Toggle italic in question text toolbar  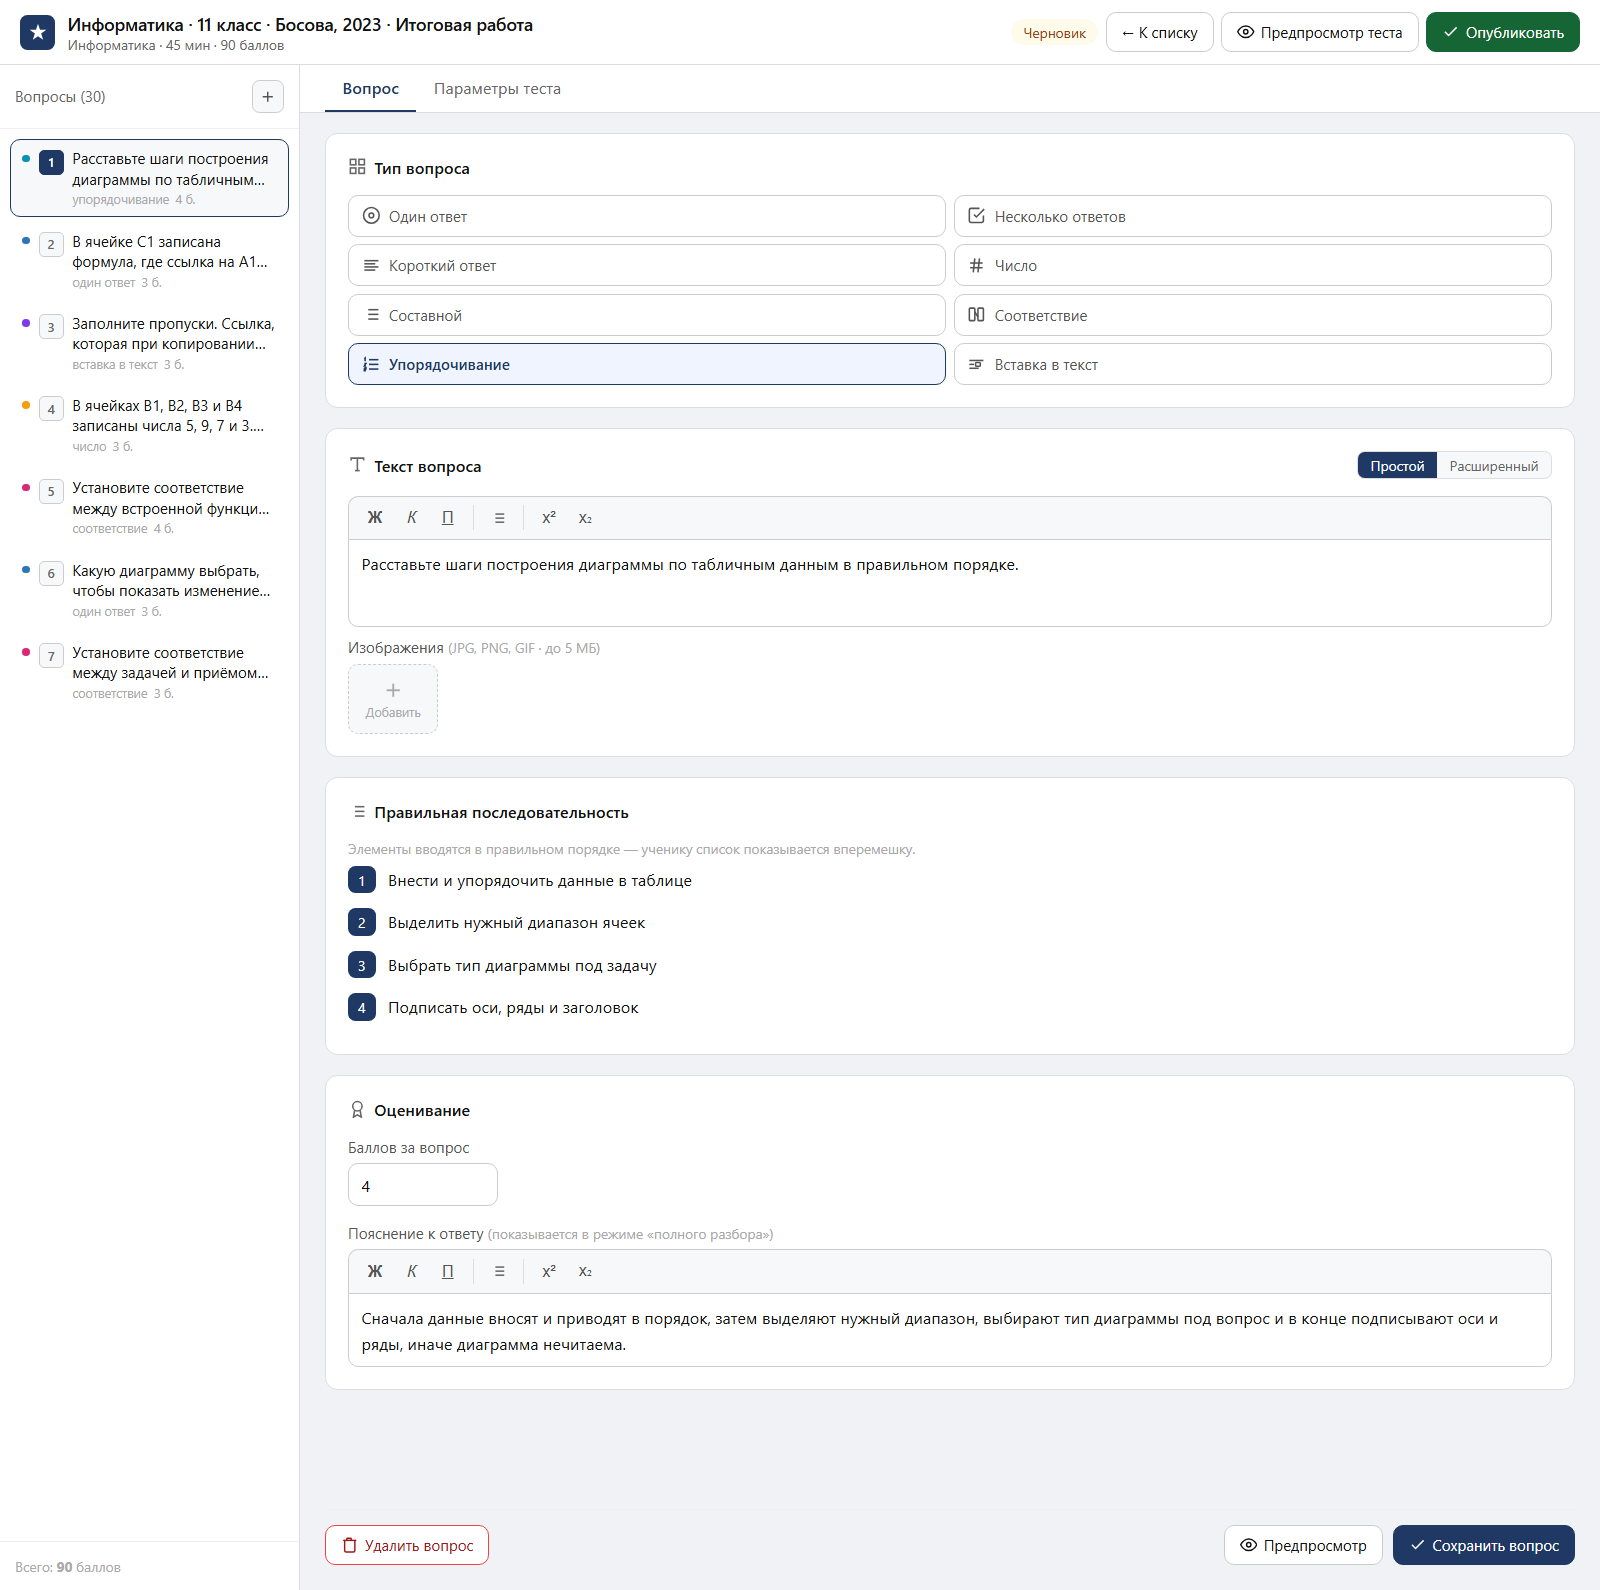tap(412, 518)
